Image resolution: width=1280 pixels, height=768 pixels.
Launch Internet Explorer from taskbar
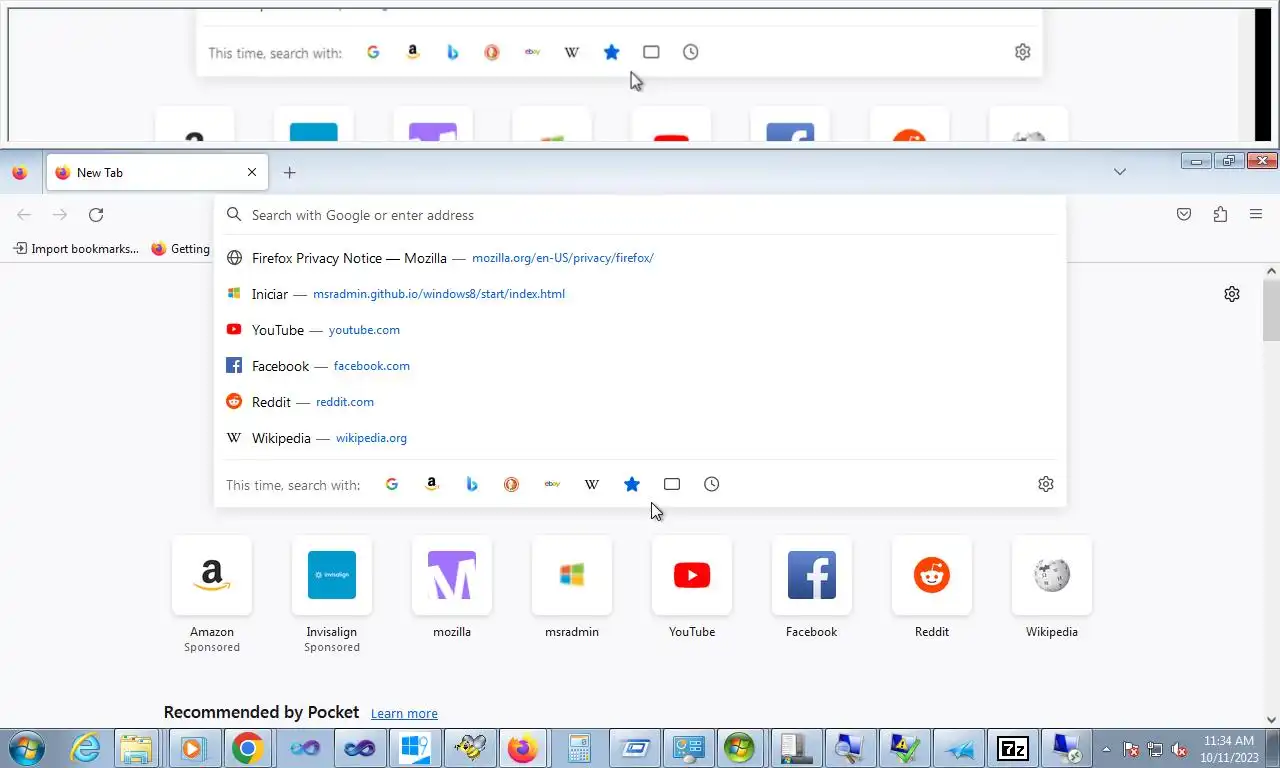pos(85,748)
